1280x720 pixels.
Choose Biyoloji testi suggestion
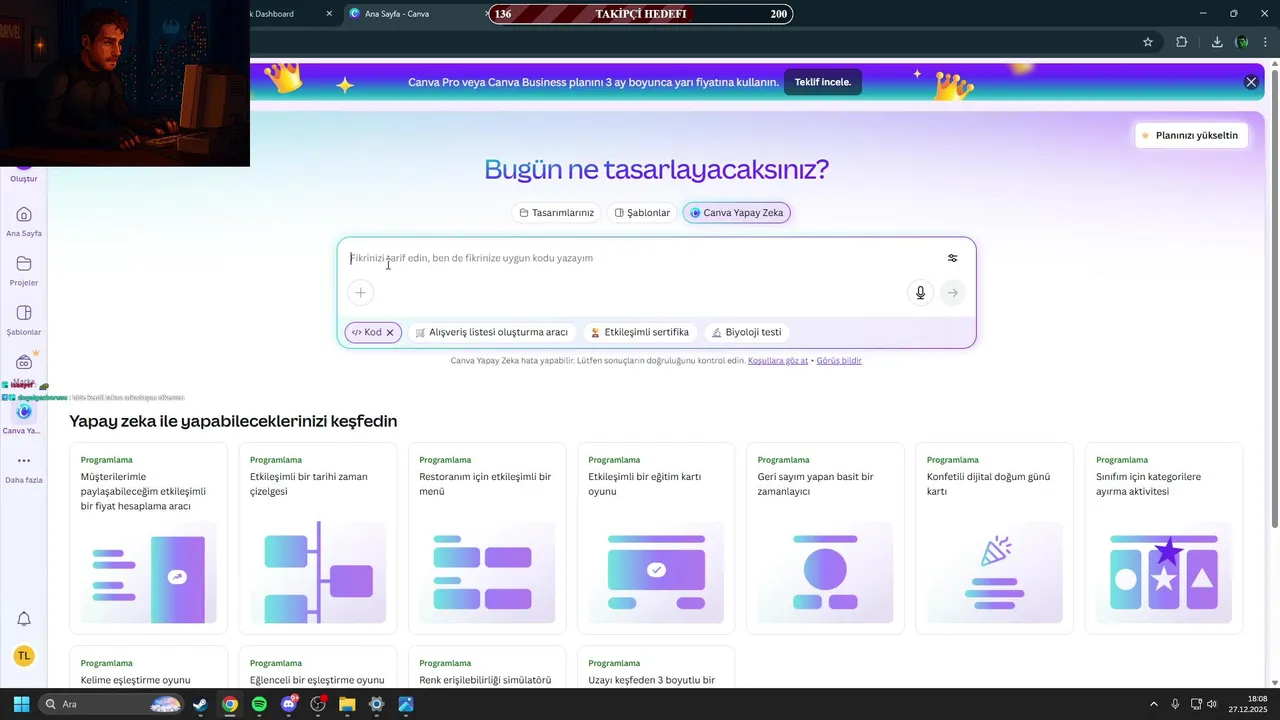pyautogui.click(x=746, y=332)
